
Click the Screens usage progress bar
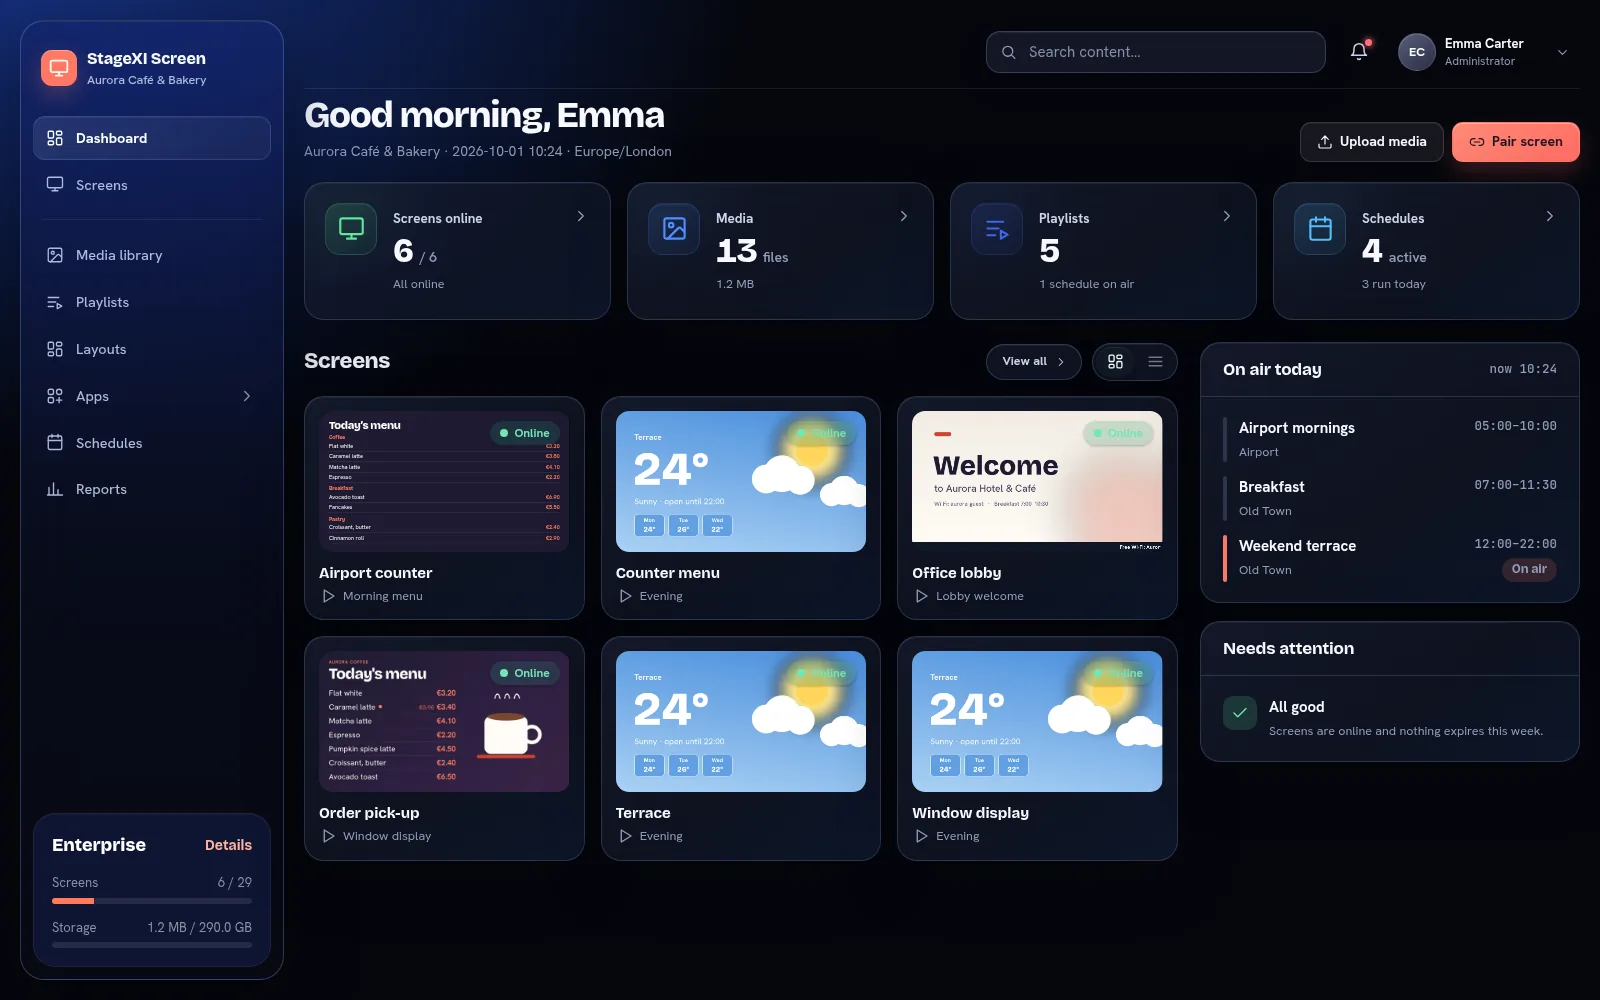click(152, 901)
